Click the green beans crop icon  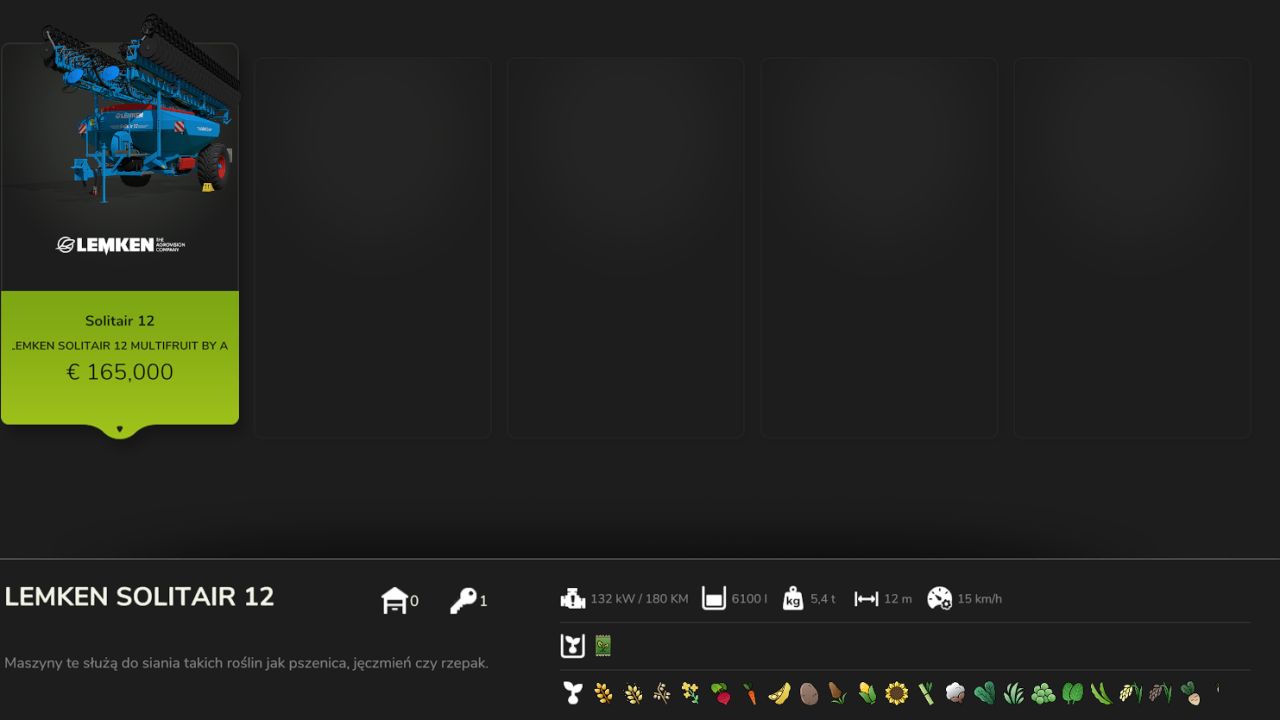1101,692
